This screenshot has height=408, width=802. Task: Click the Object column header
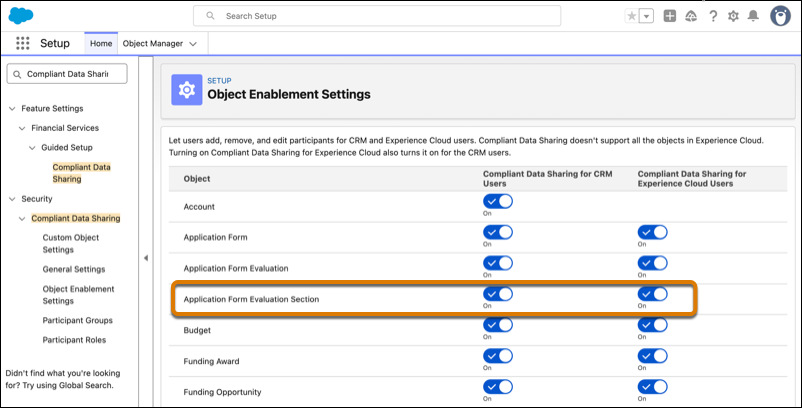click(197, 179)
